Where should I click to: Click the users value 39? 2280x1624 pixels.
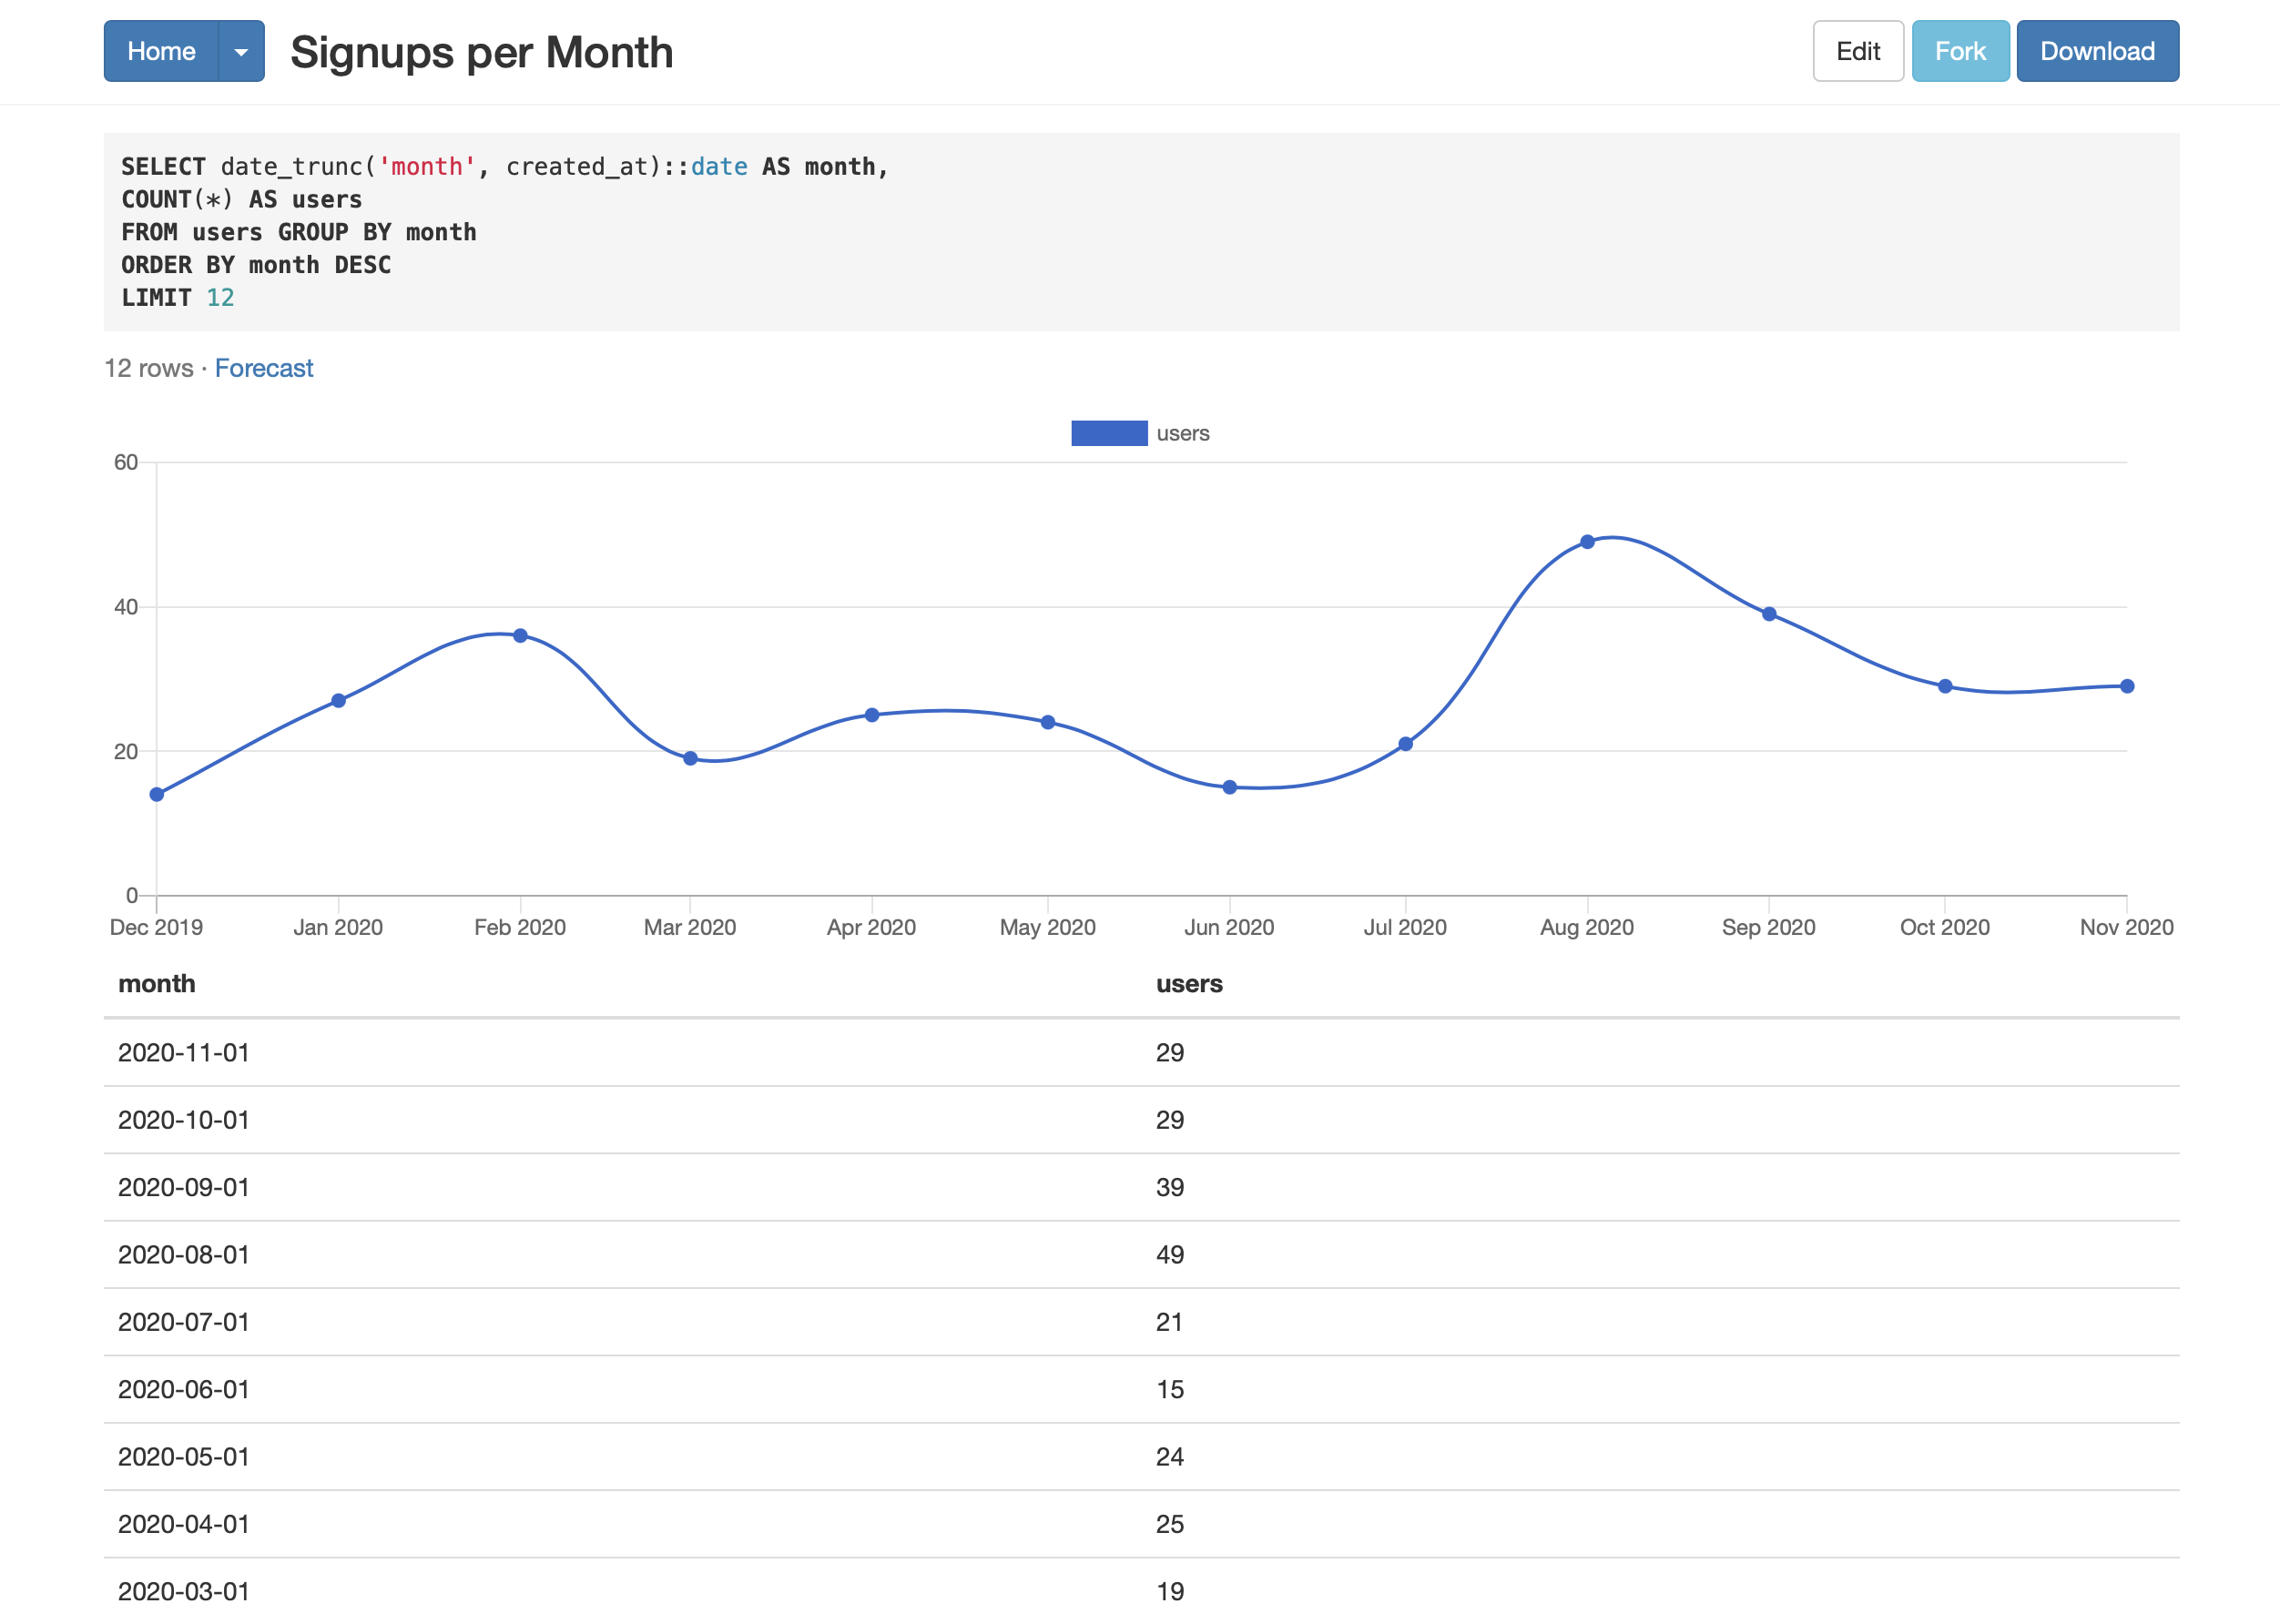[x=1170, y=1188]
